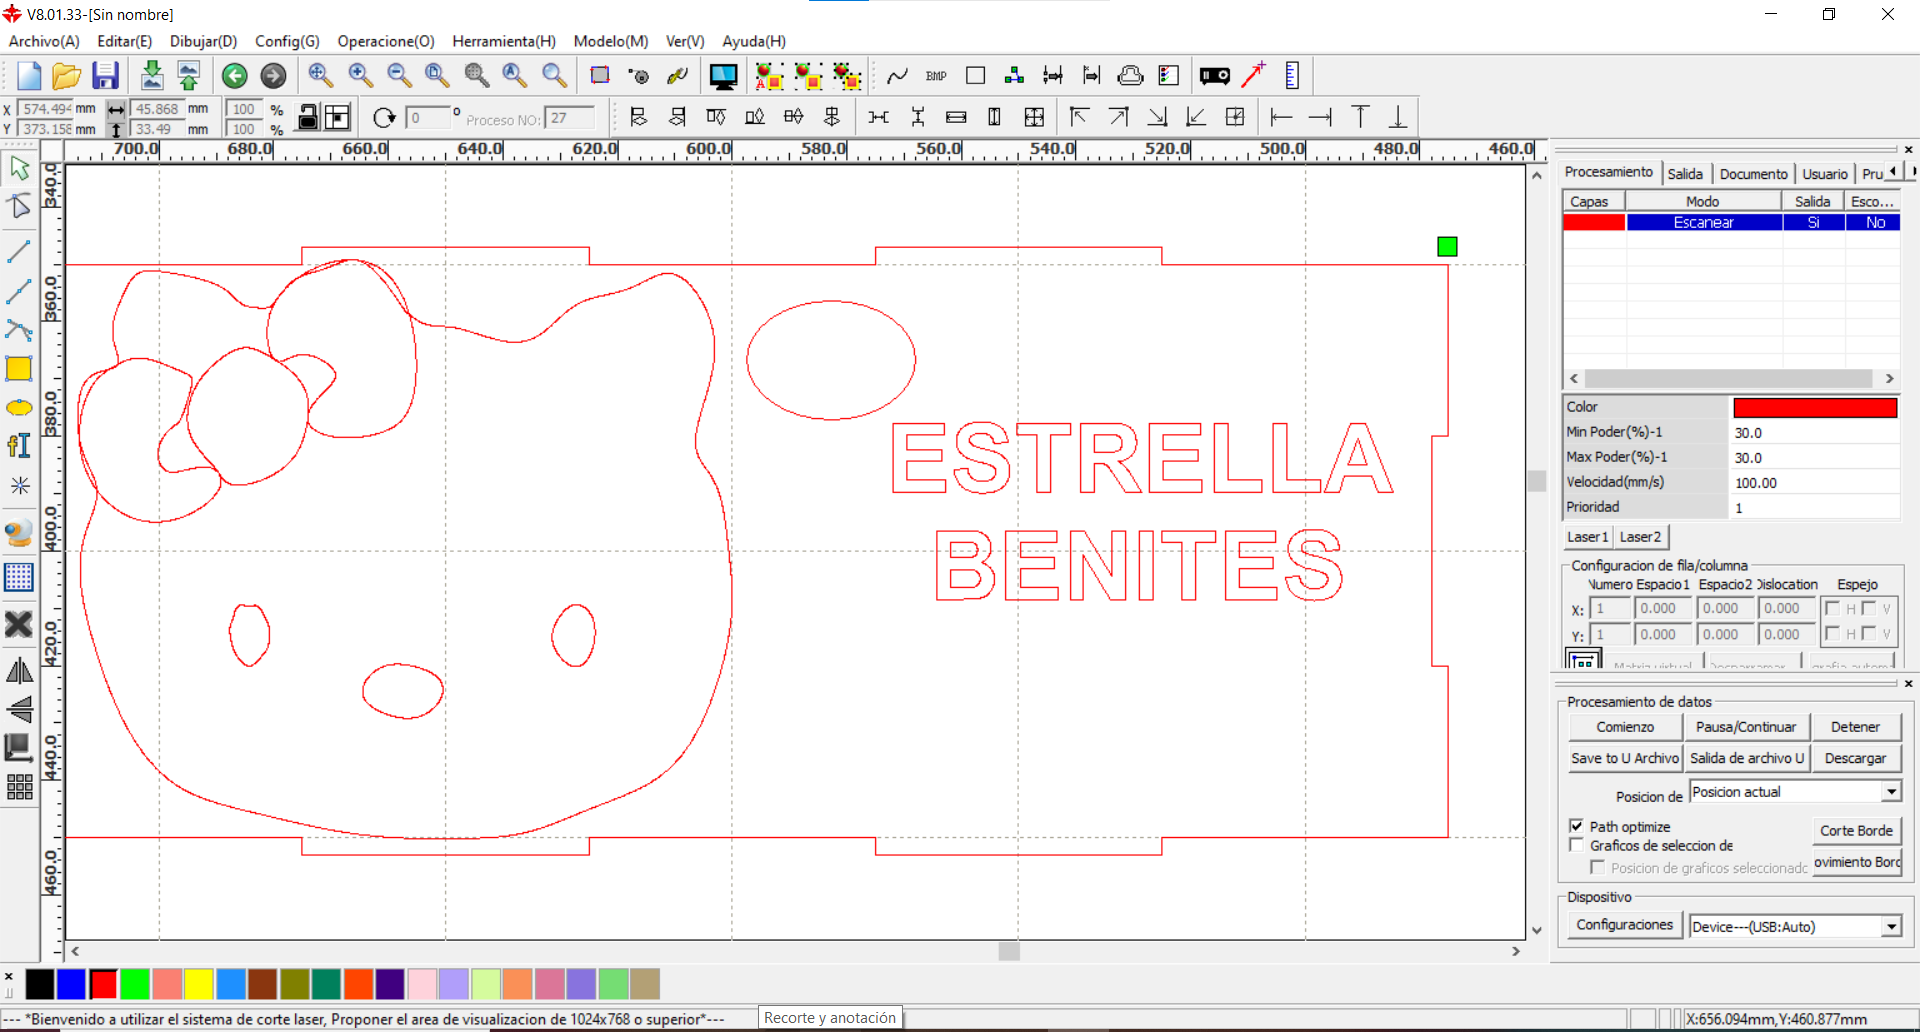The width and height of the screenshot is (1920, 1032).
Task: Switch to the Documento tab
Action: click(1753, 173)
